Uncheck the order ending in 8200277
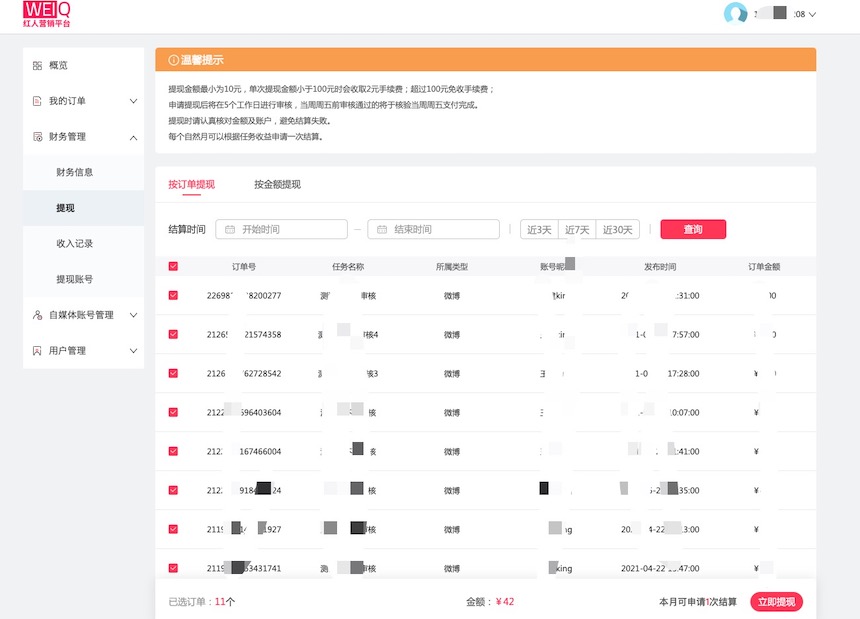Viewport: 860px width, 619px height. point(173,296)
